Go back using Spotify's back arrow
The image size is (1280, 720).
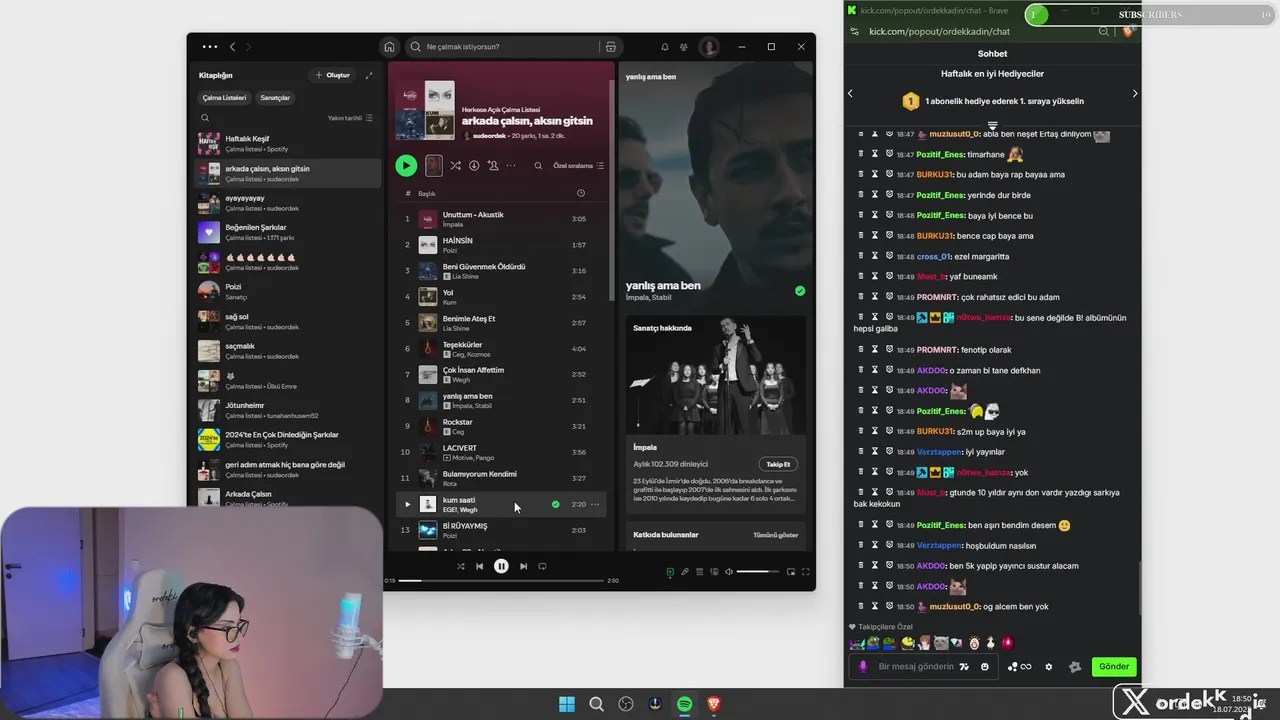232,47
